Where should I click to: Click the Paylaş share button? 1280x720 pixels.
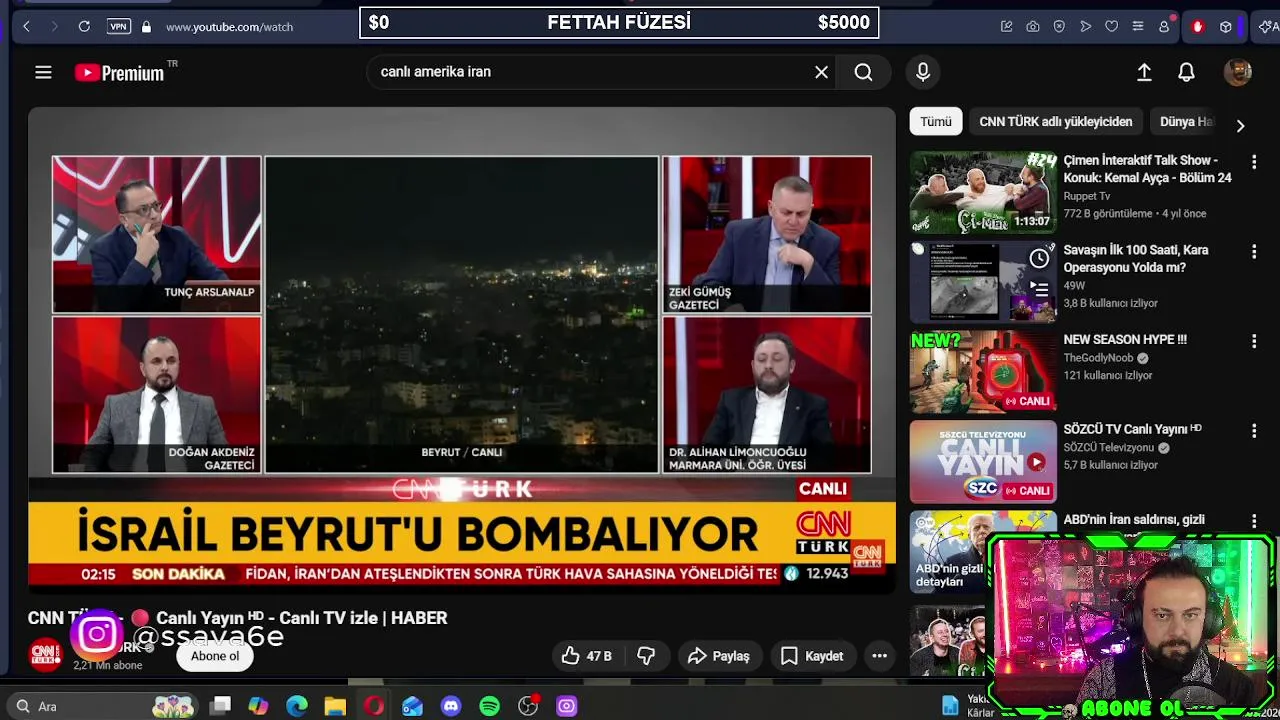pos(719,656)
